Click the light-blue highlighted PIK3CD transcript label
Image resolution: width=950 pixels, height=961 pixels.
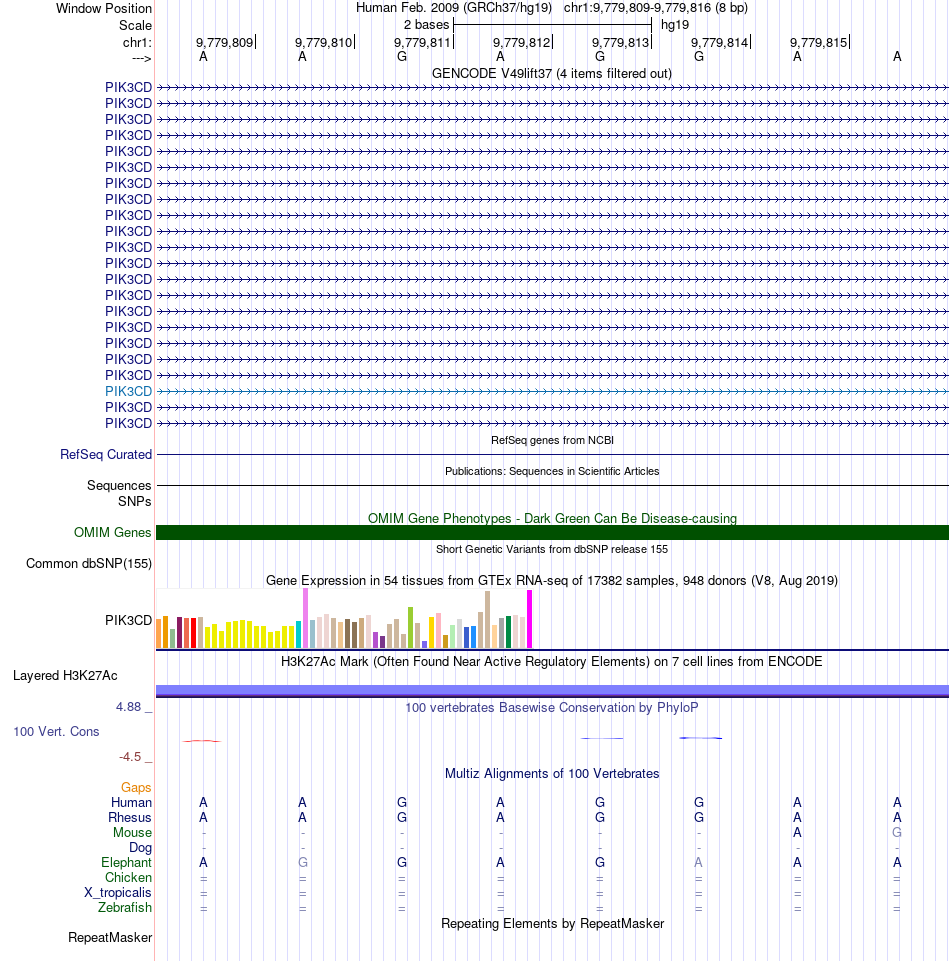128,391
